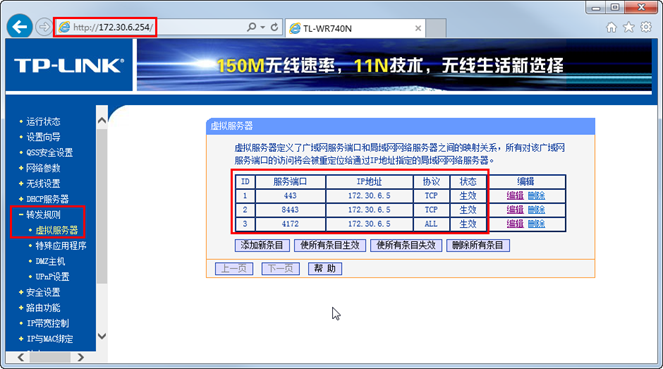Open 运行状态 in sidebar
663x369 pixels.
click(x=43, y=122)
